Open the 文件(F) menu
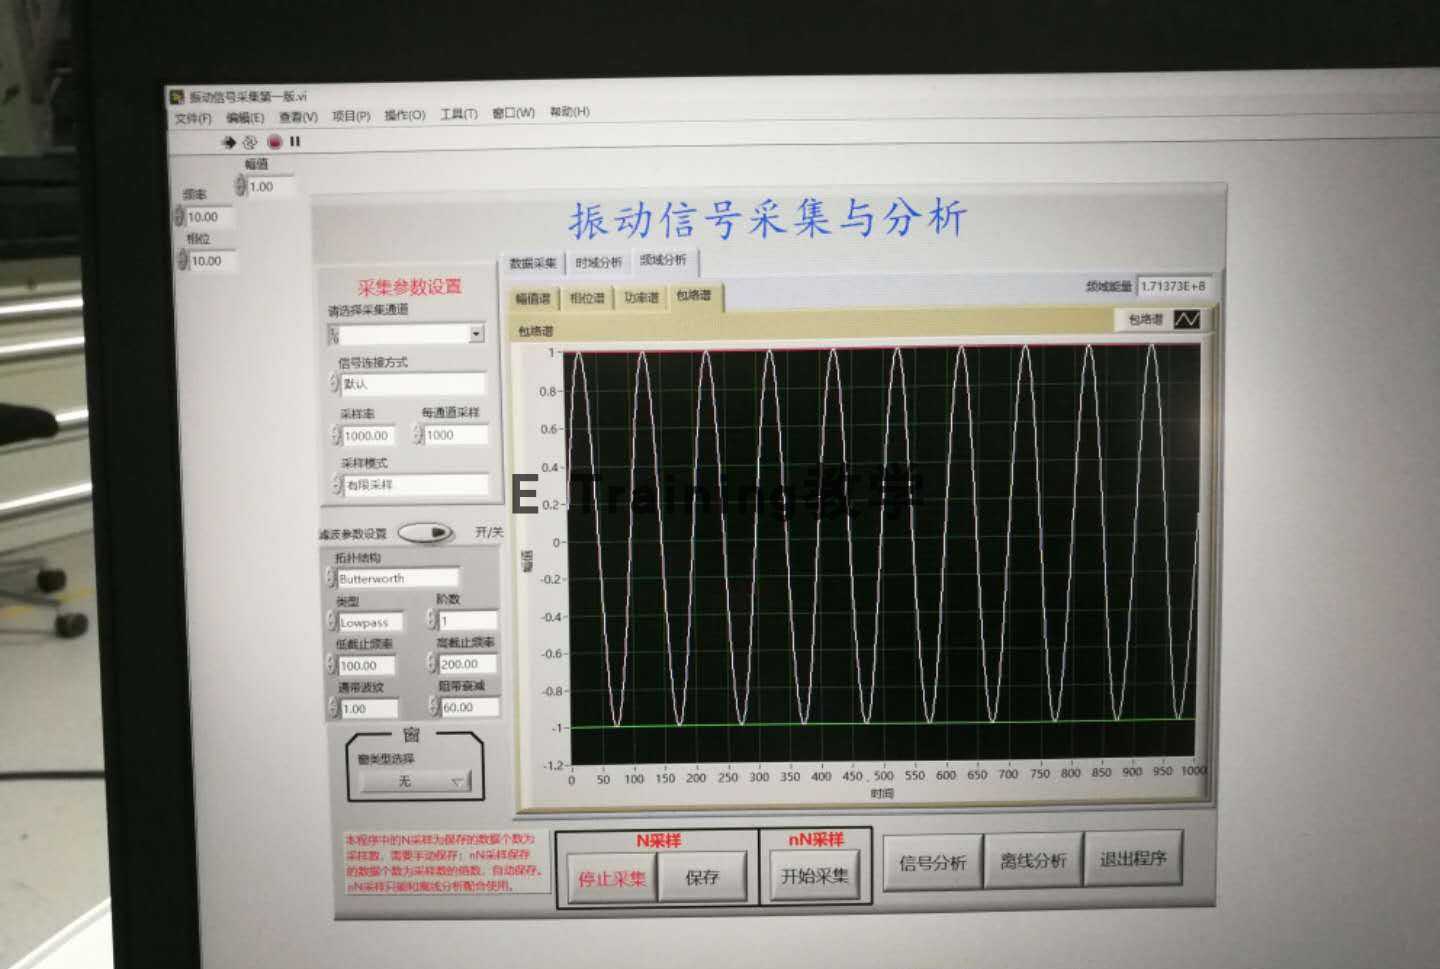This screenshot has width=1440, height=969. pos(193,118)
